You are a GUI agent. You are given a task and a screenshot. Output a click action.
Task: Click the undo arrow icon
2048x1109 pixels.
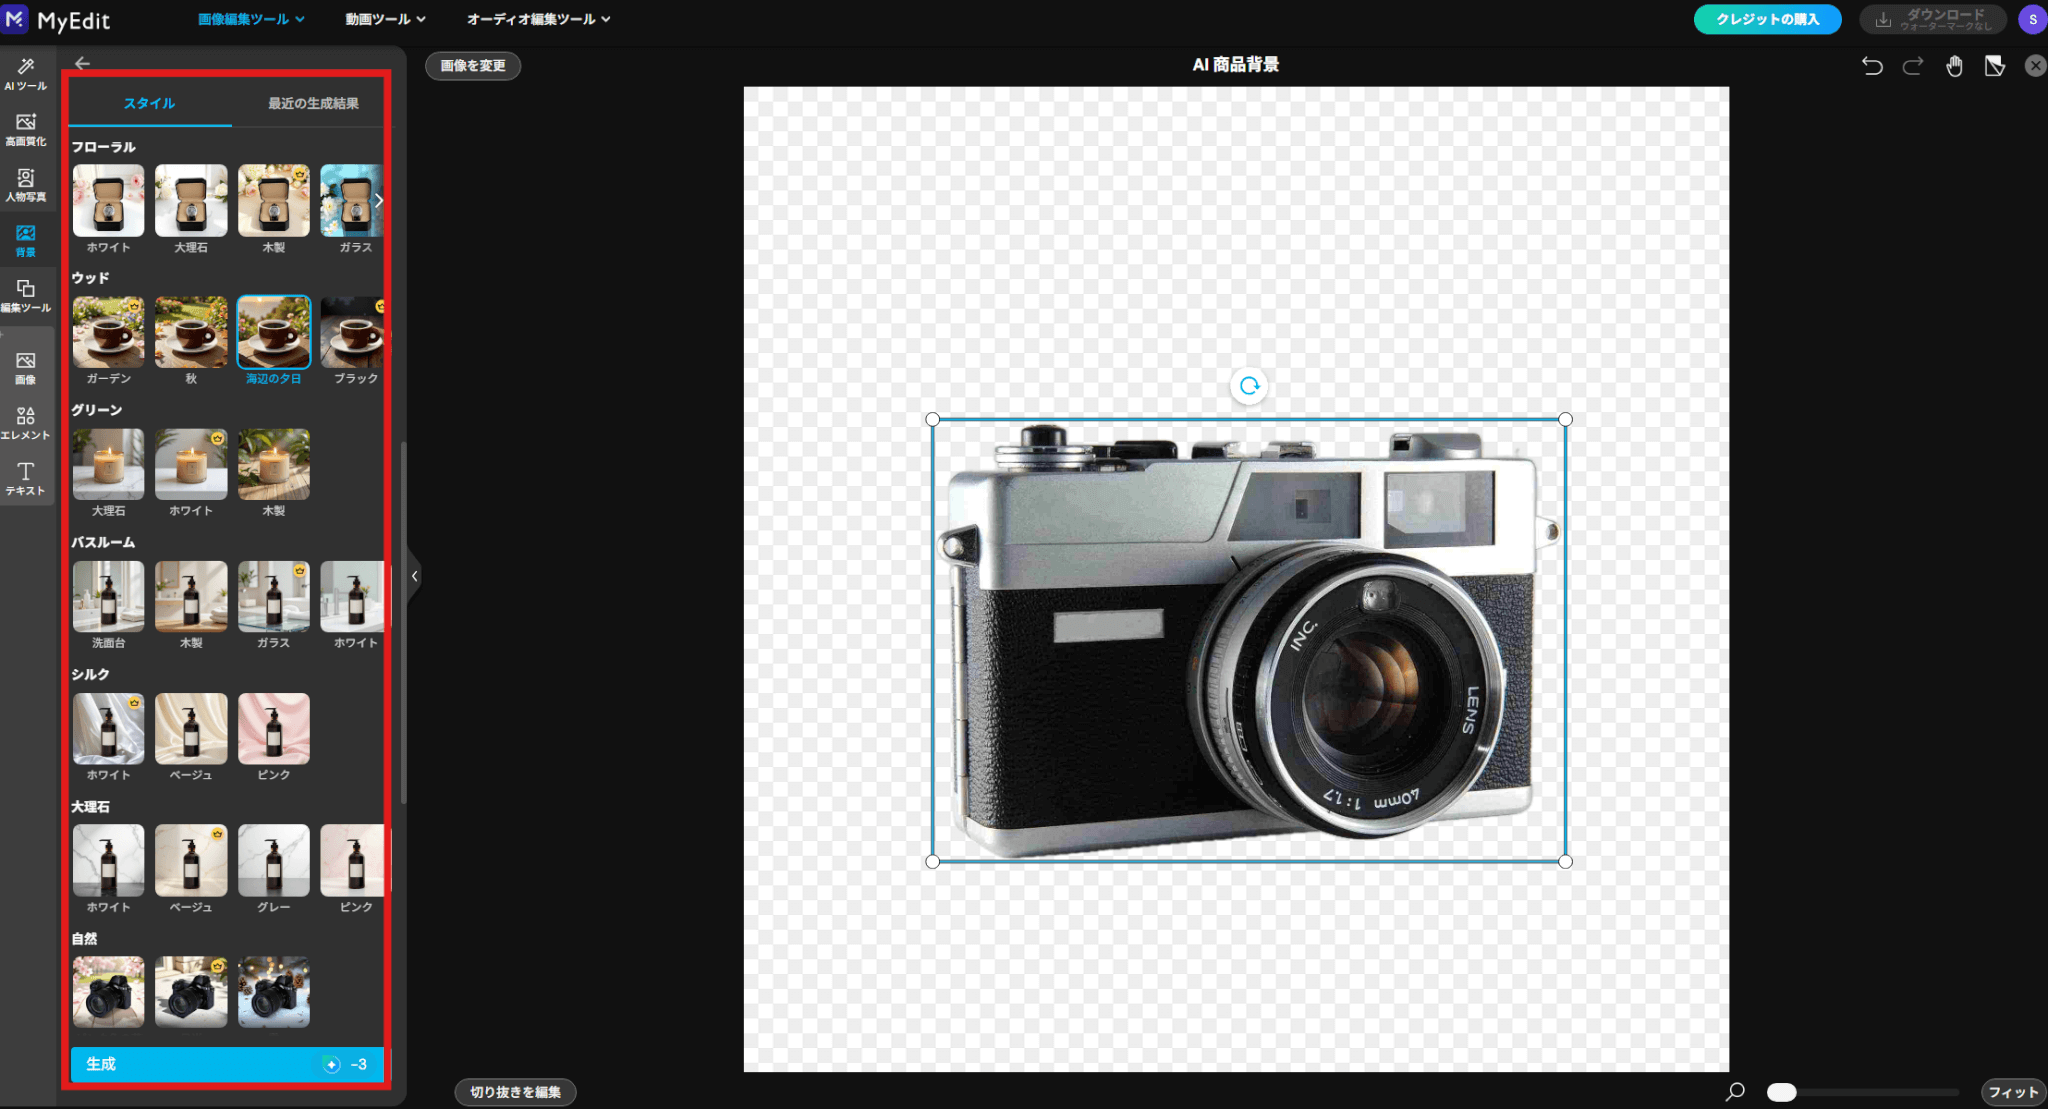[1872, 66]
